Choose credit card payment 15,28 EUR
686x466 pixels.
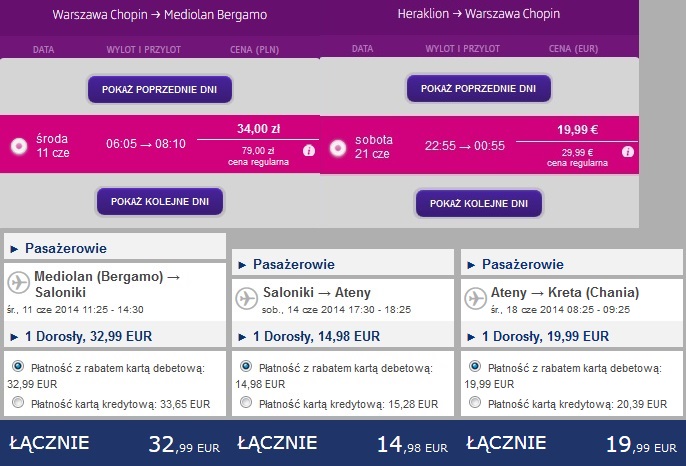246,402
